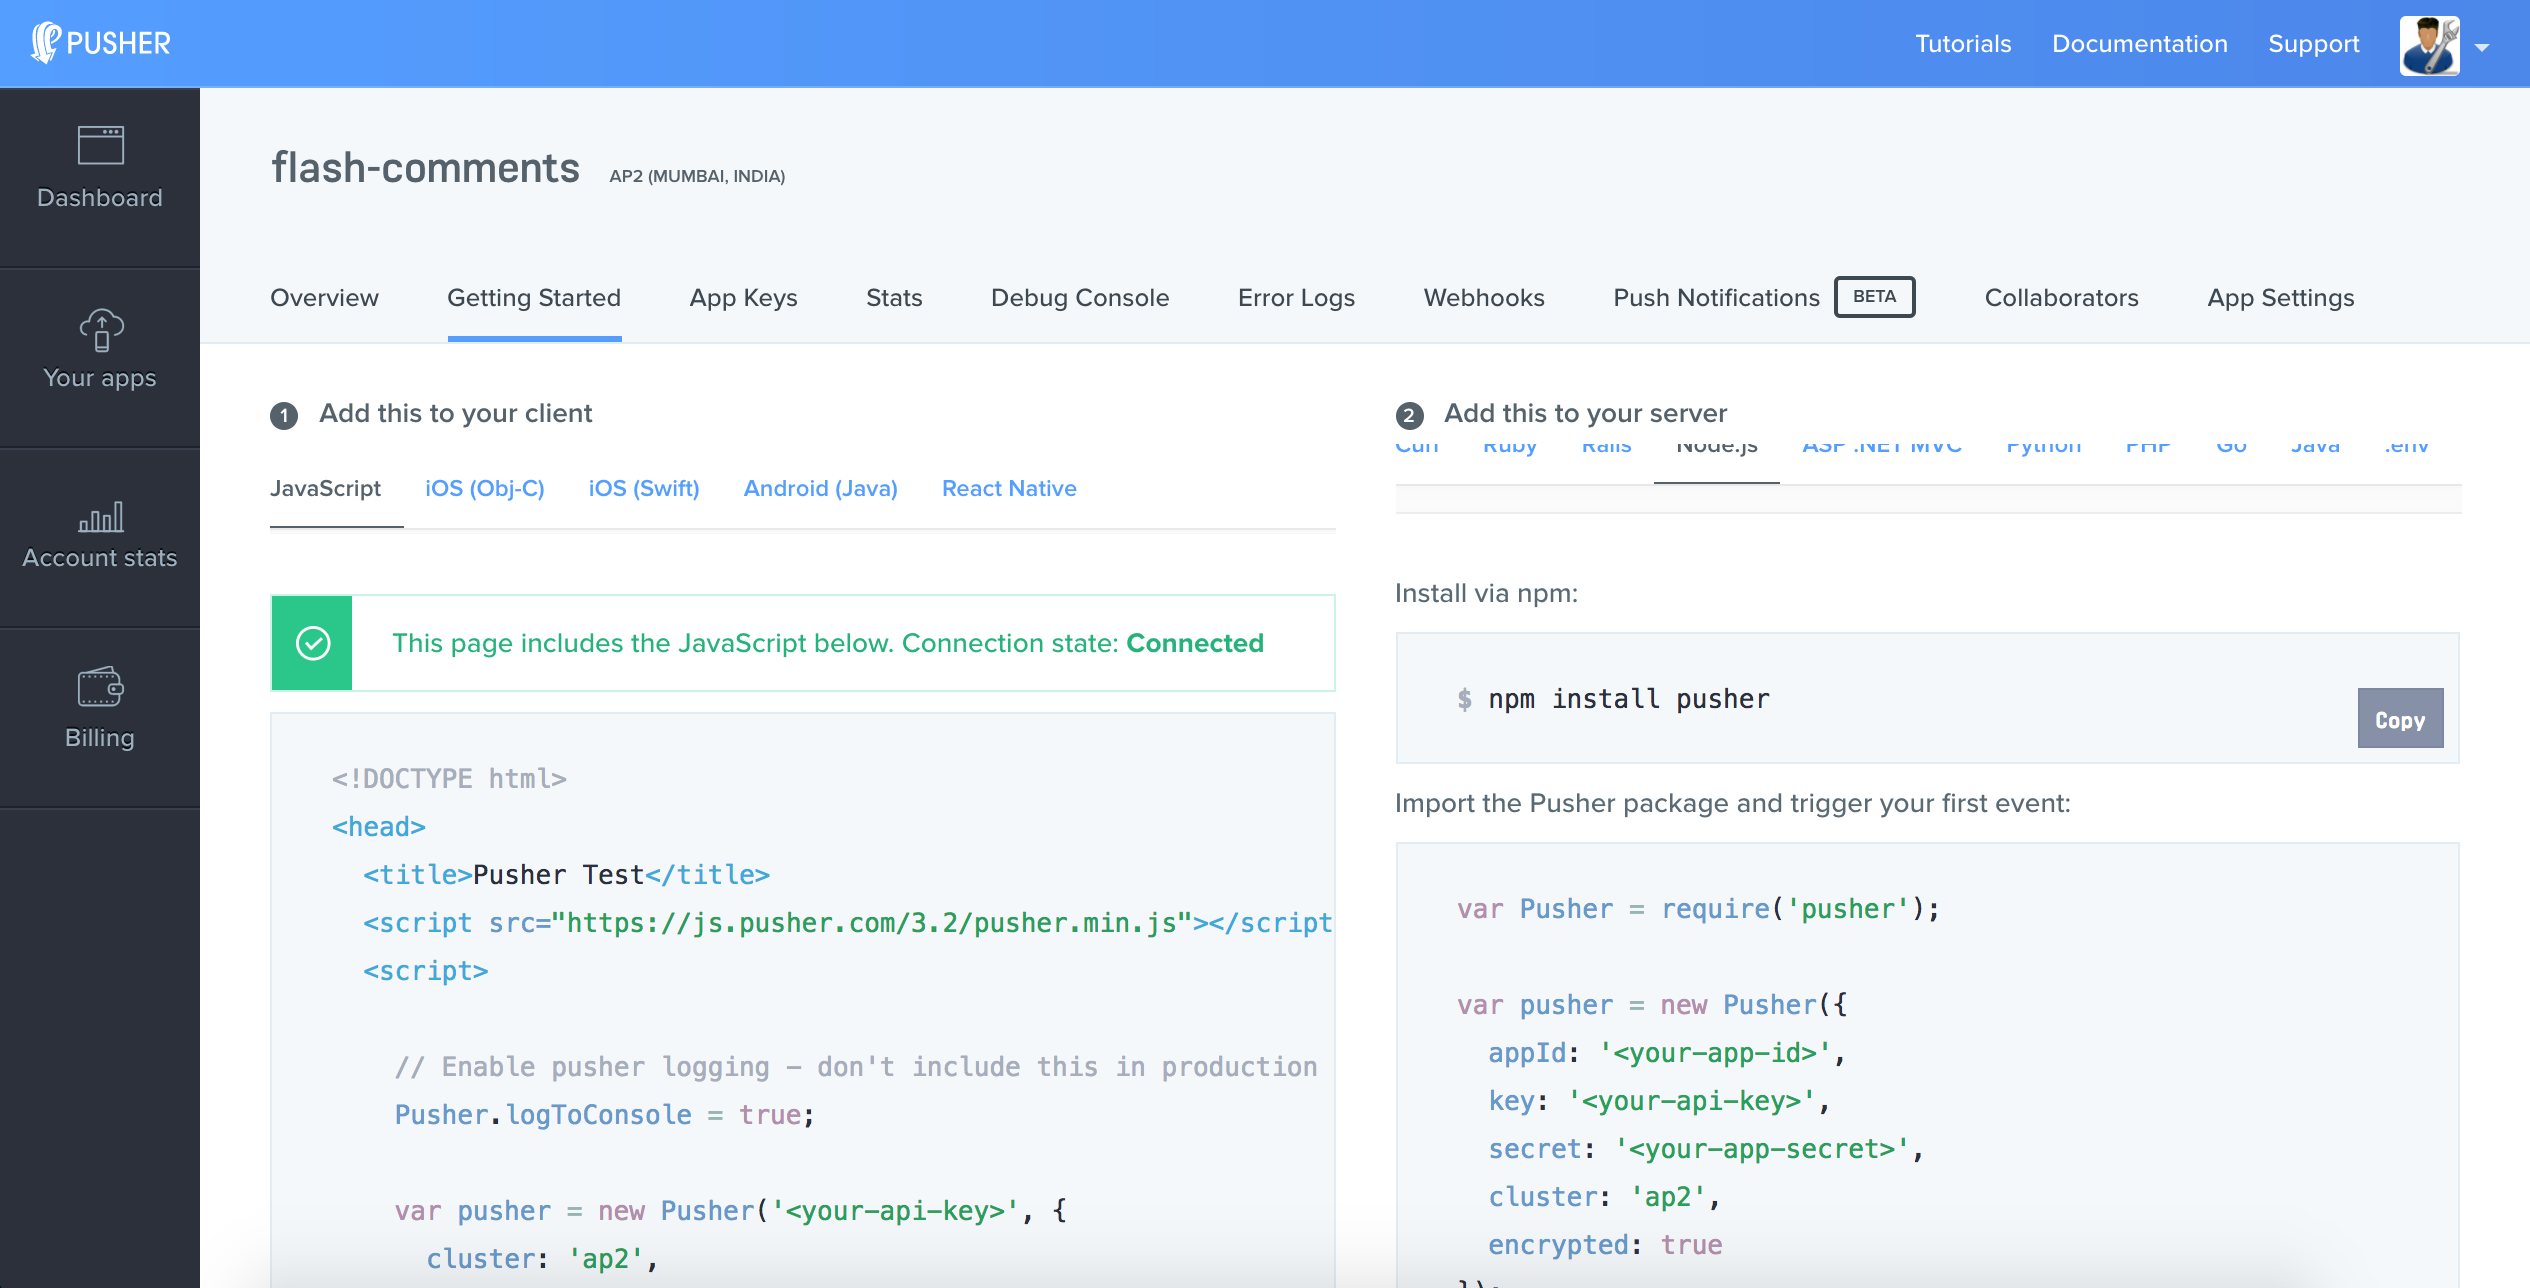
Task: Switch to the Error Logs tab
Action: [1296, 297]
